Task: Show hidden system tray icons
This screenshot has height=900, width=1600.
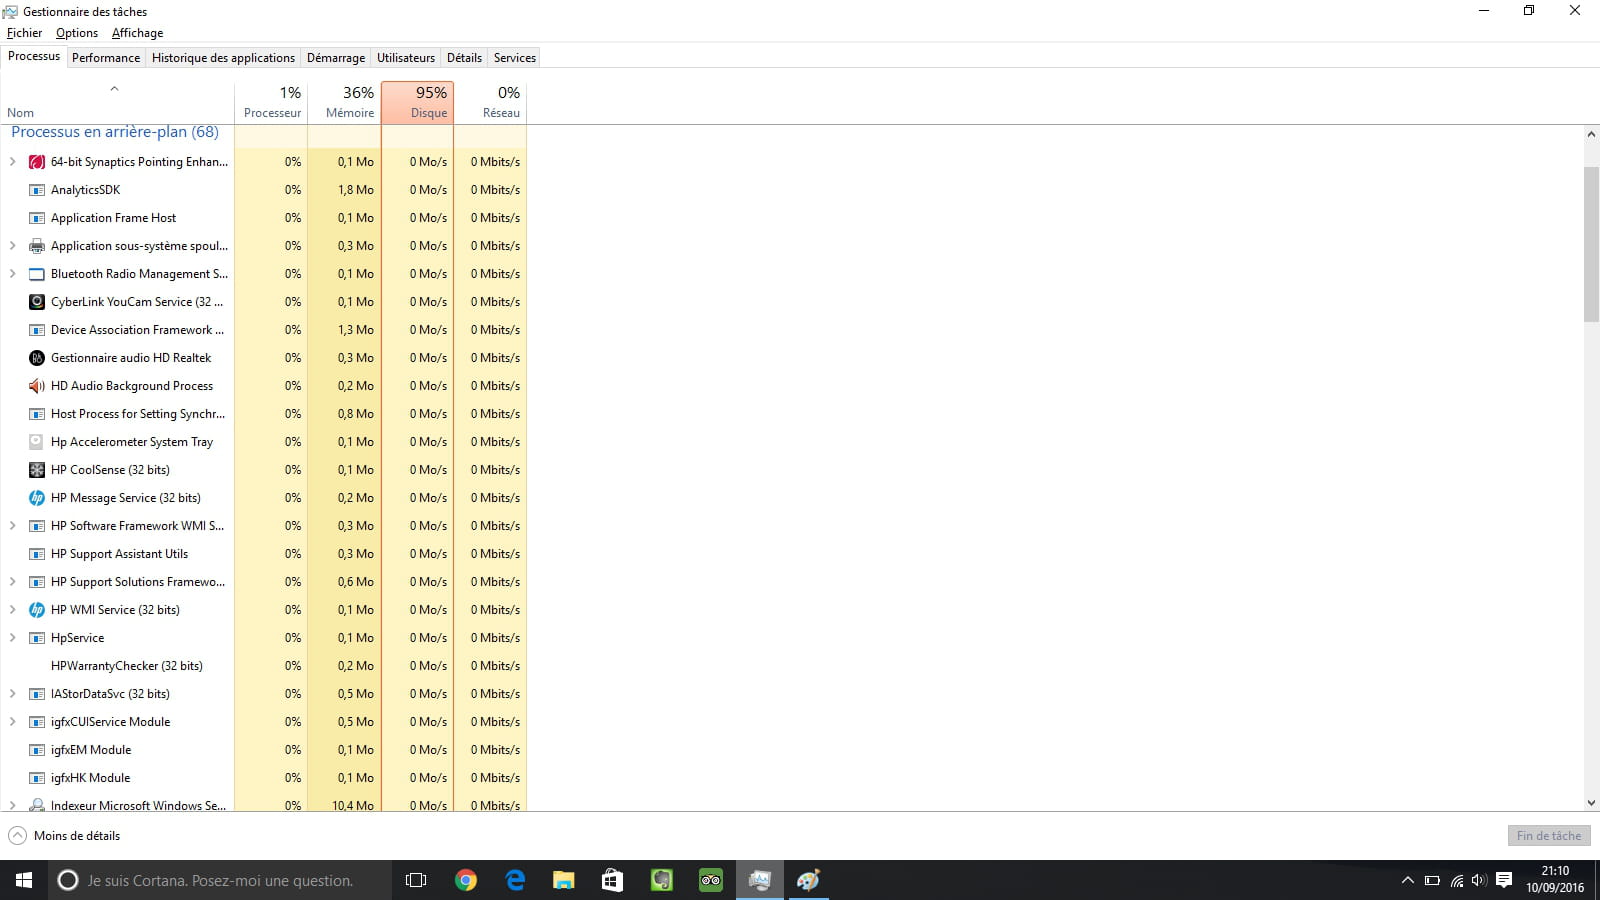Action: tap(1407, 880)
